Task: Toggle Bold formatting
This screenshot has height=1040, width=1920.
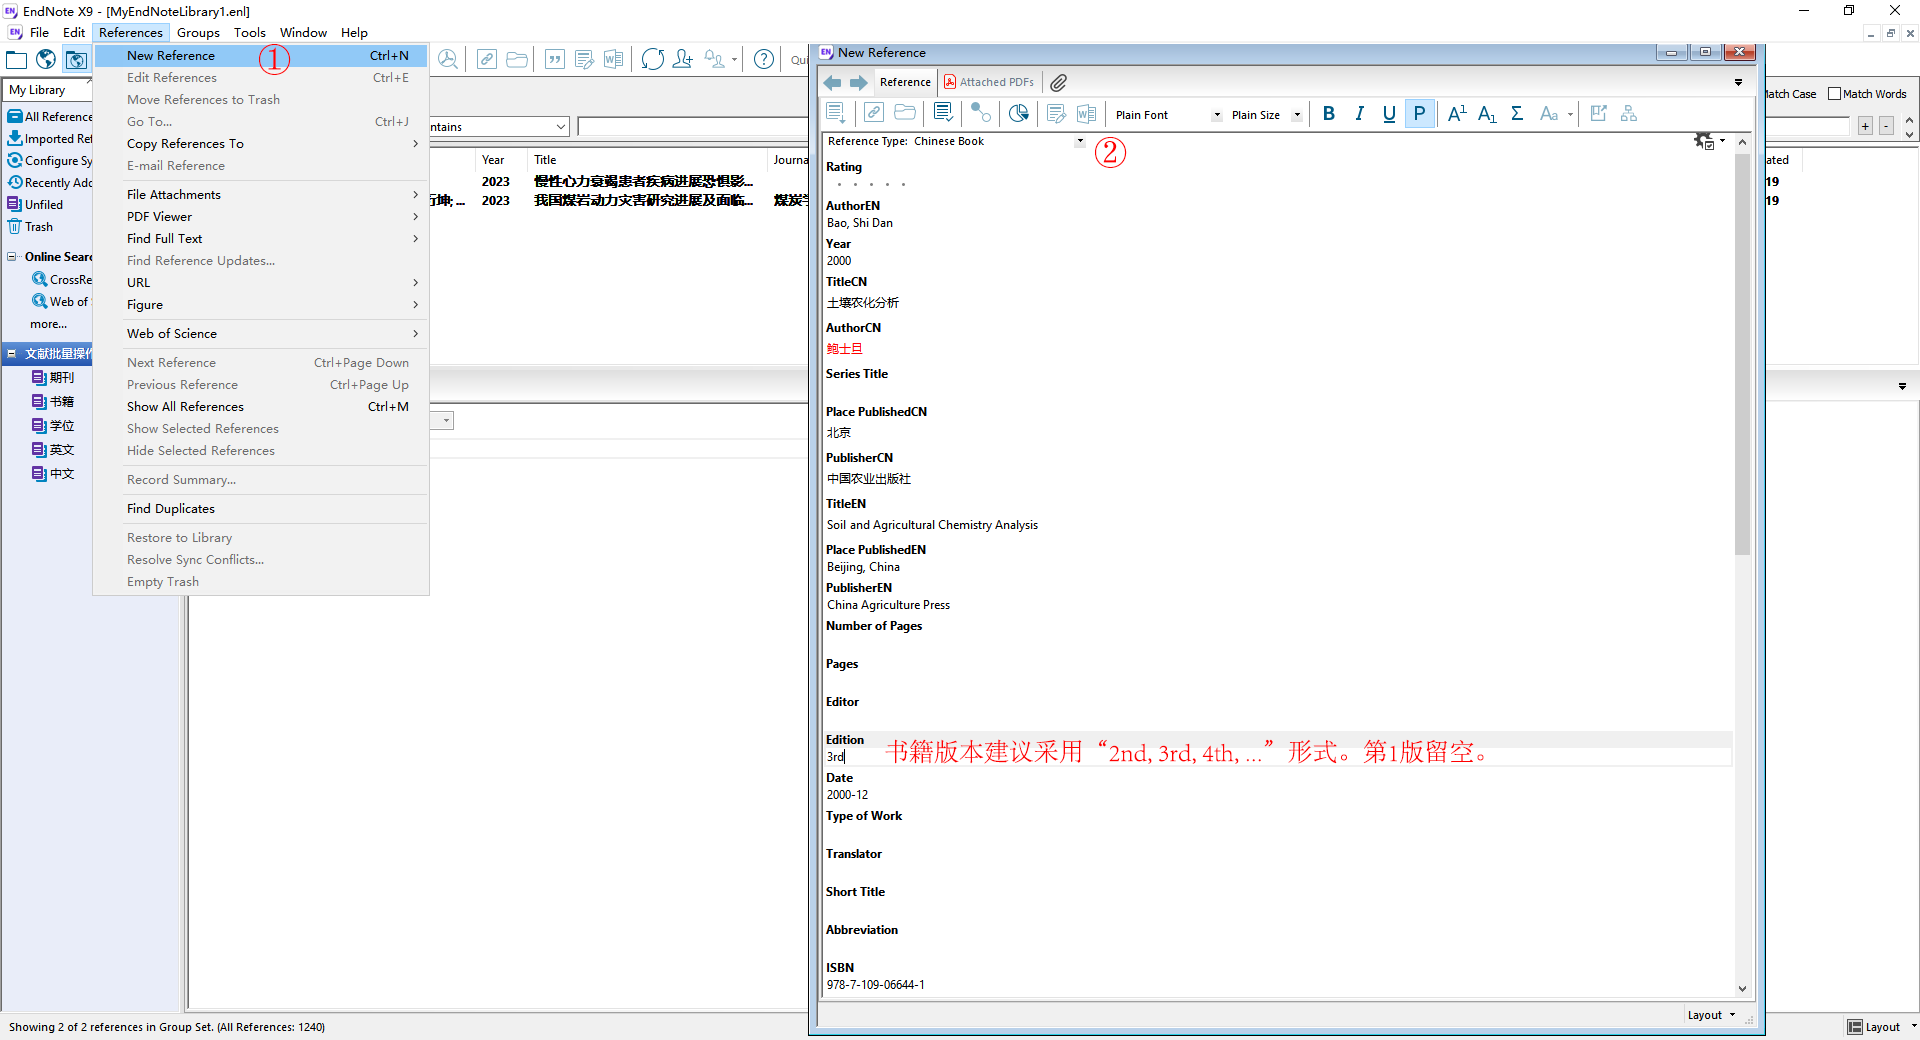Action: 1329,113
